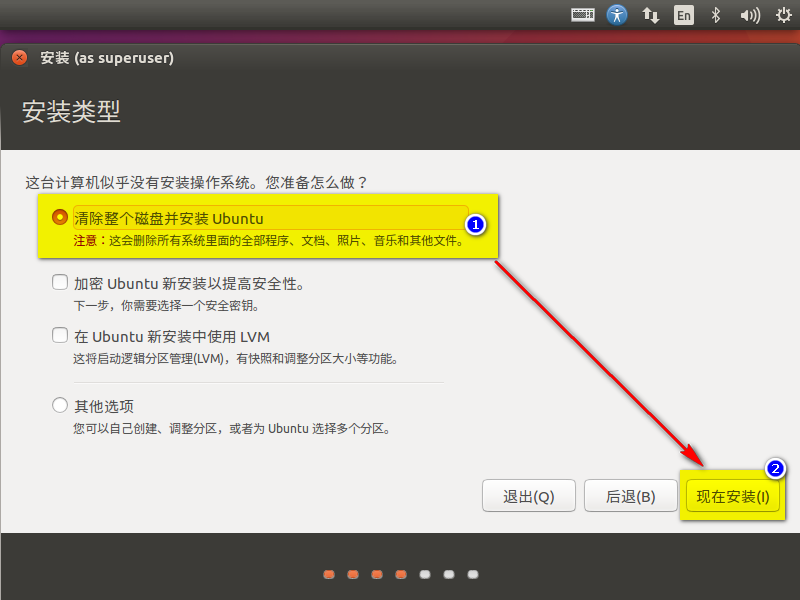Open the En keyboard layout menu
The height and width of the screenshot is (600, 800).
[684, 15]
